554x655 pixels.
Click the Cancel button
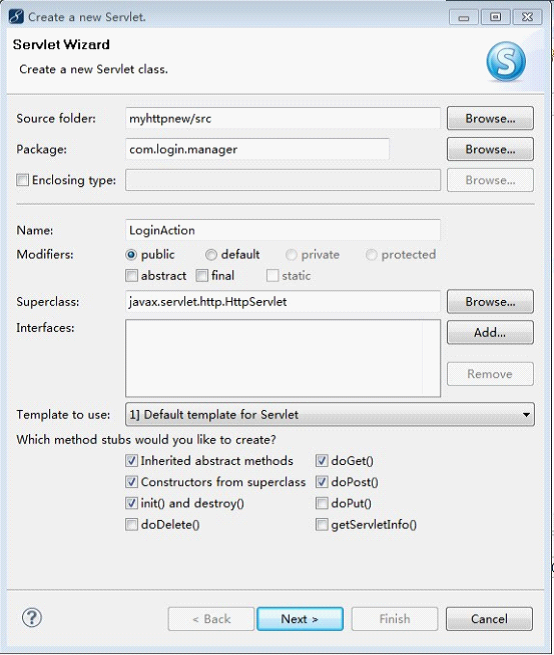tap(489, 619)
